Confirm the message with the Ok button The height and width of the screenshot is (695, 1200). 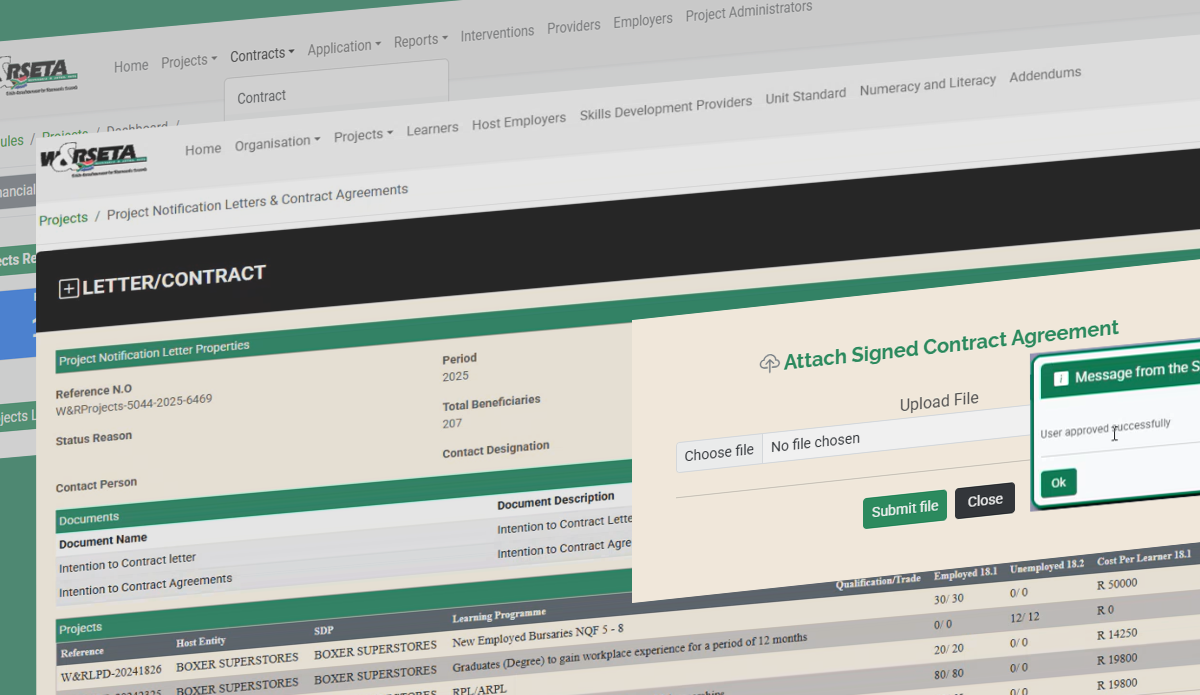[x=1058, y=483]
